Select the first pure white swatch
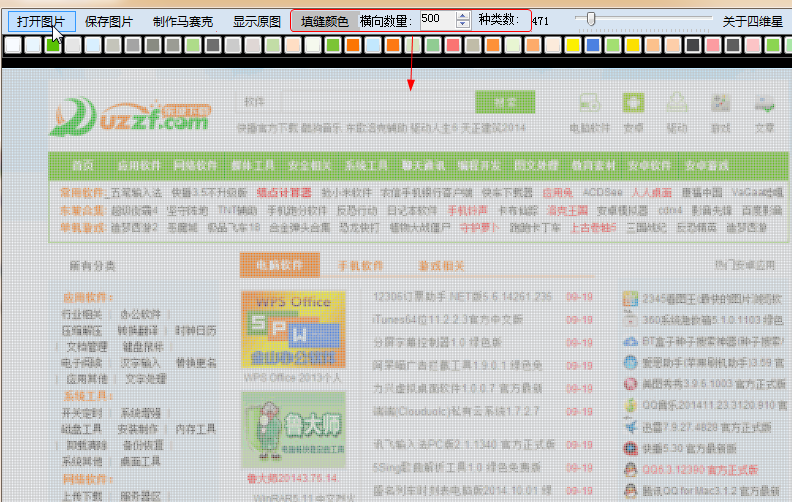792x502 pixels. point(13,45)
